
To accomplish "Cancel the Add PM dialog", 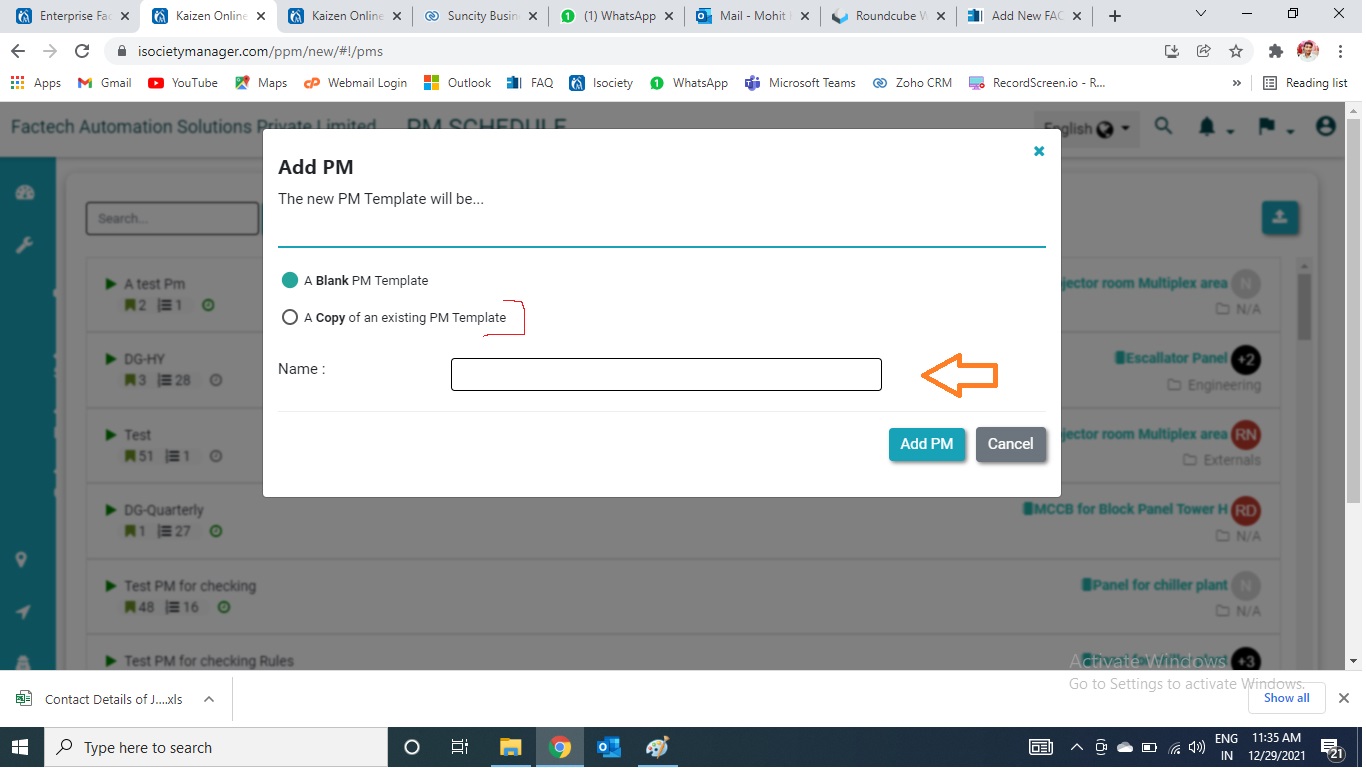I will 1010,444.
